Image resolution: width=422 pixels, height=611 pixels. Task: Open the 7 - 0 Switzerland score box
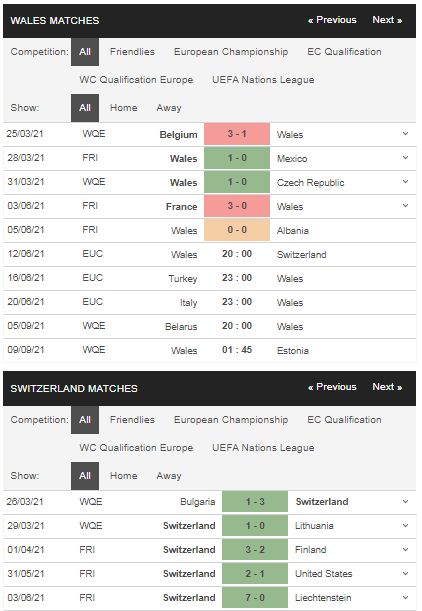pyautogui.click(x=255, y=598)
